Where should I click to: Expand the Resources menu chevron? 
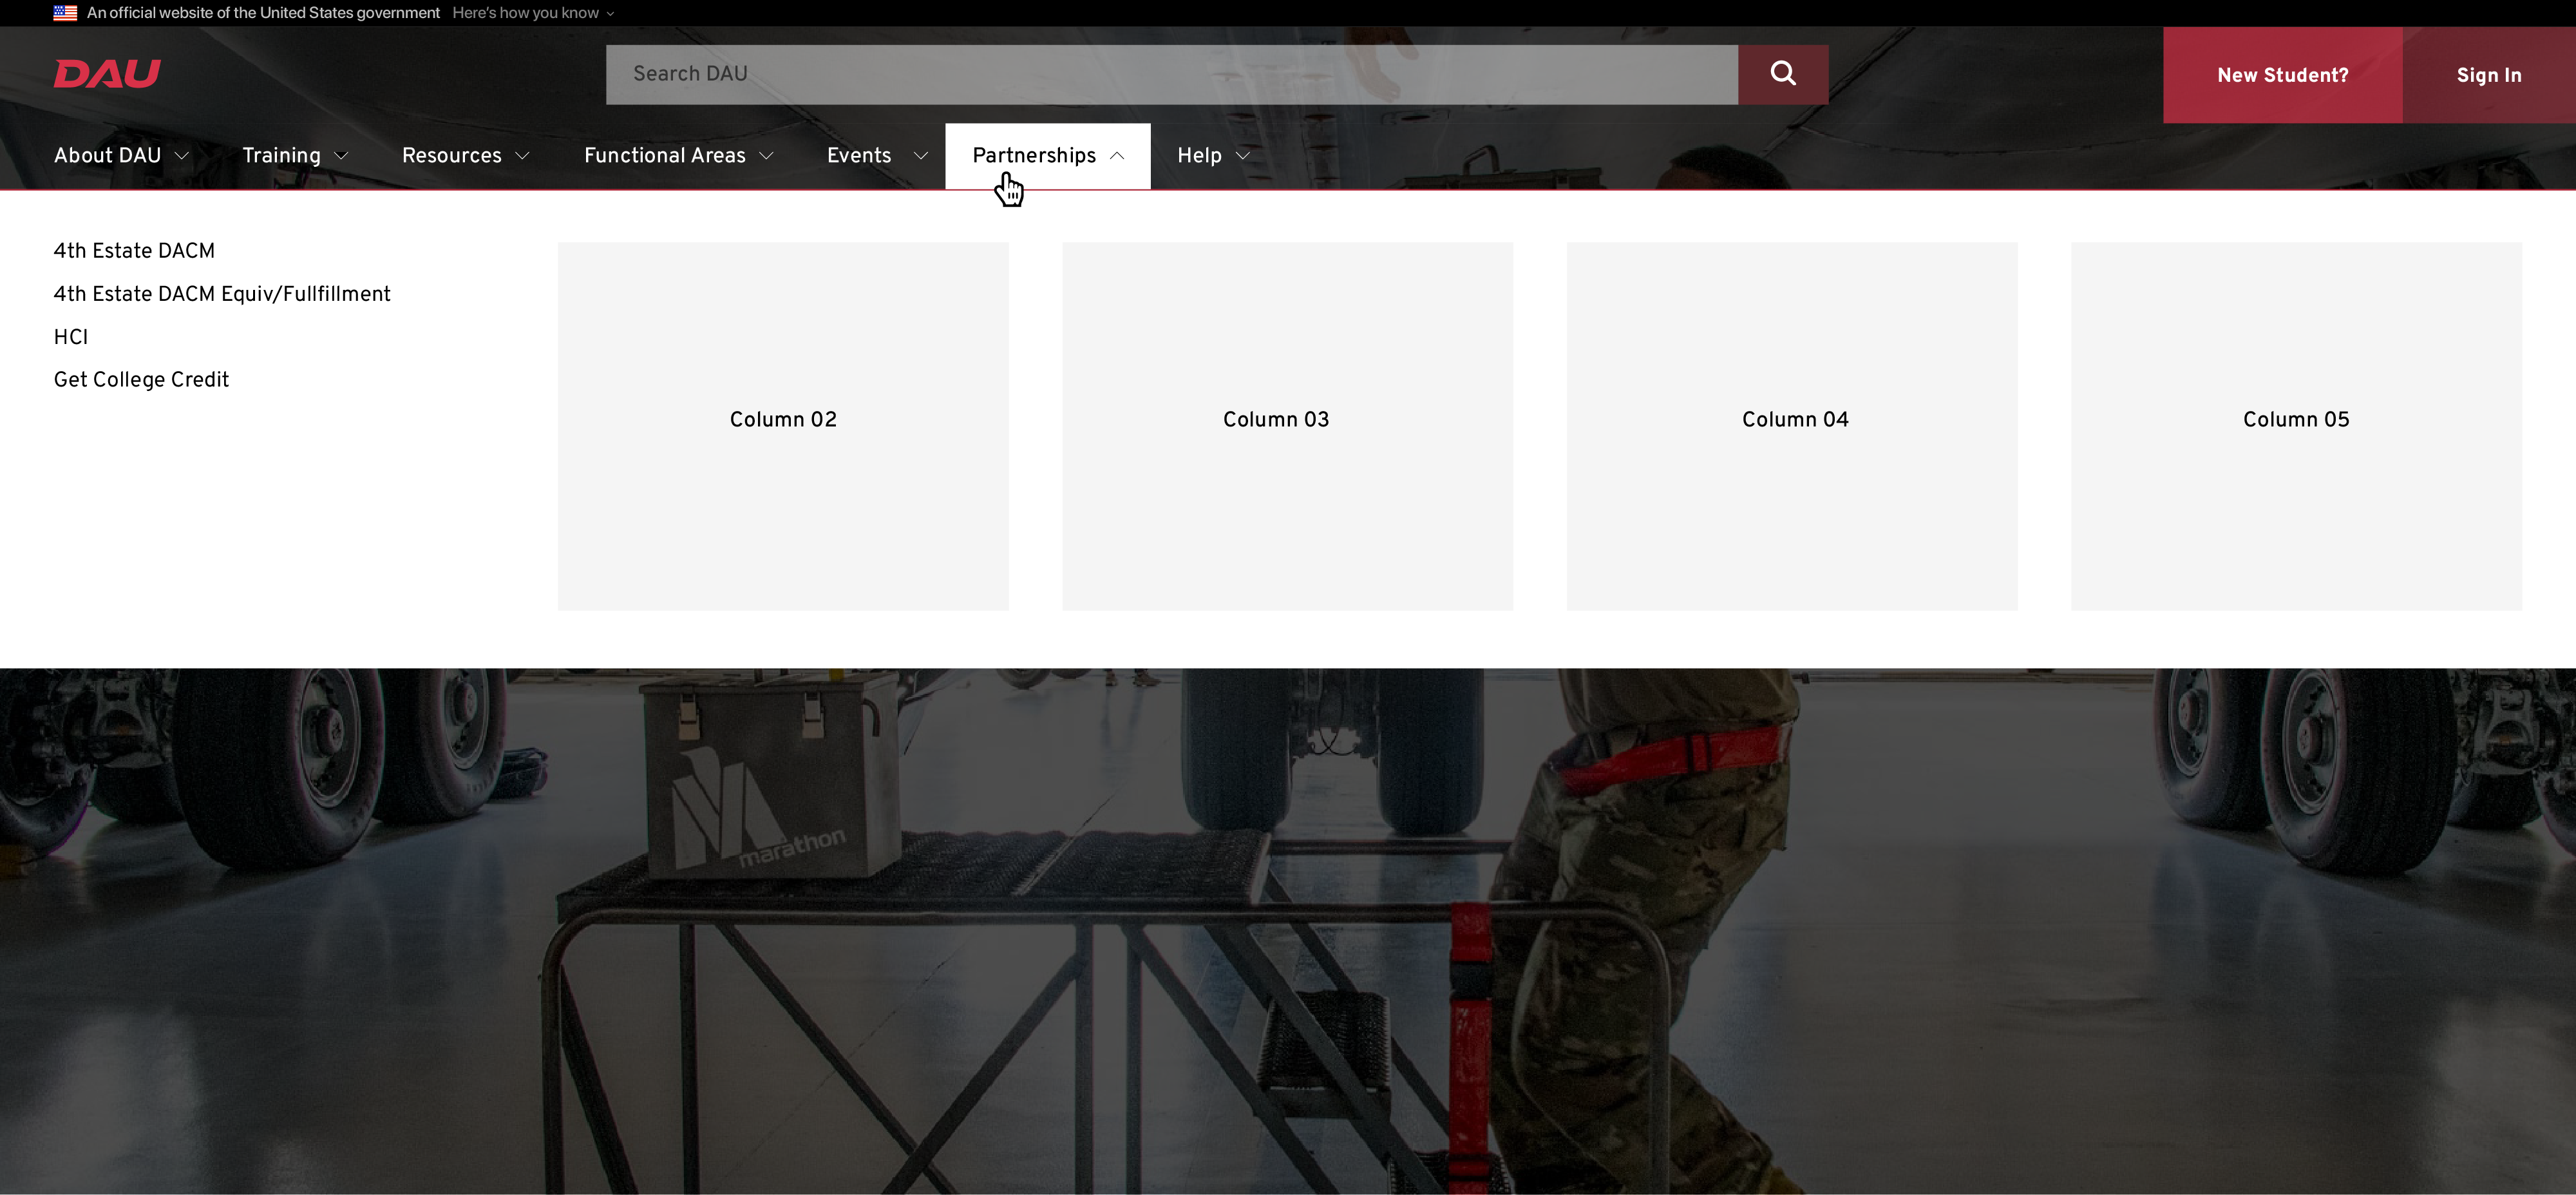522,156
